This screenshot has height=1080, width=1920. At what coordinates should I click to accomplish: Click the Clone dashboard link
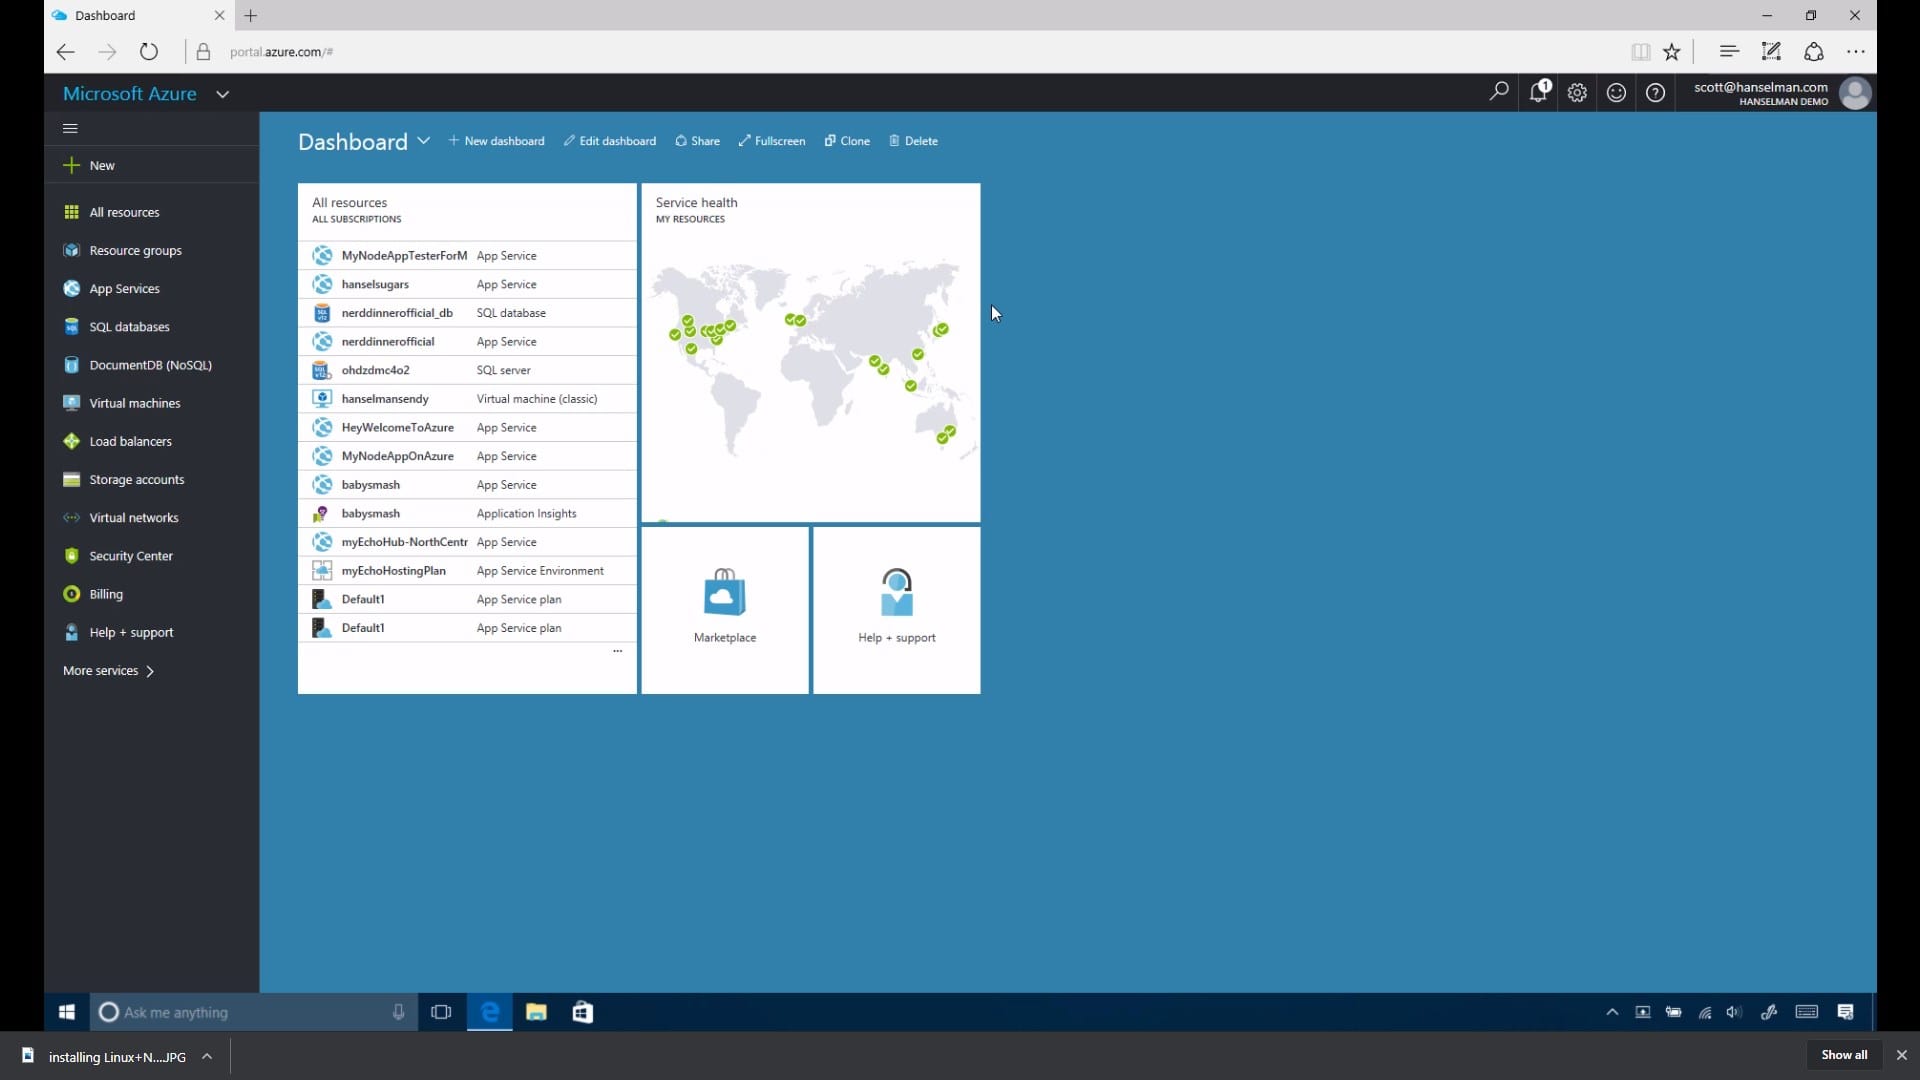coord(847,140)
